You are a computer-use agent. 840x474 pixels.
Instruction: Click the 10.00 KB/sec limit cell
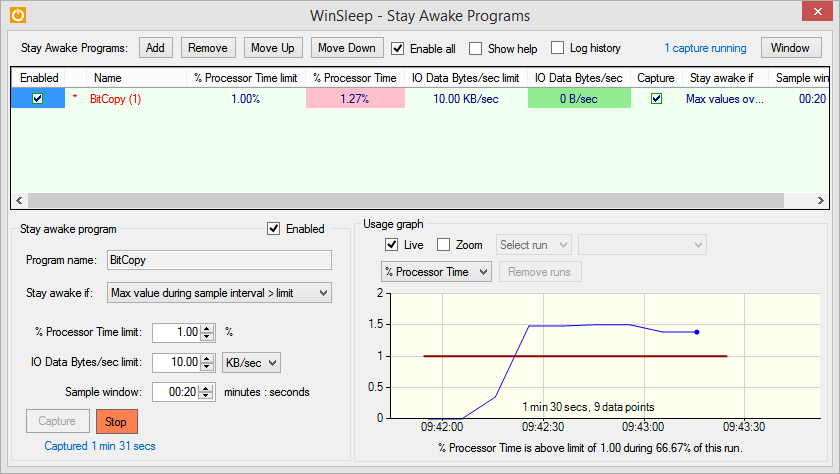click(466, 99)
